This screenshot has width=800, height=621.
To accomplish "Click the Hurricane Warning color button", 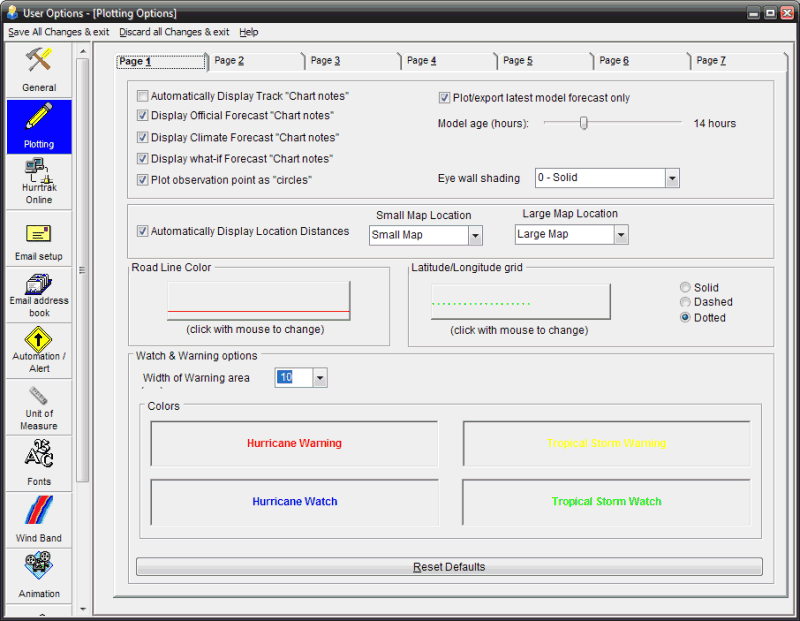I will (x=294, y=443).
